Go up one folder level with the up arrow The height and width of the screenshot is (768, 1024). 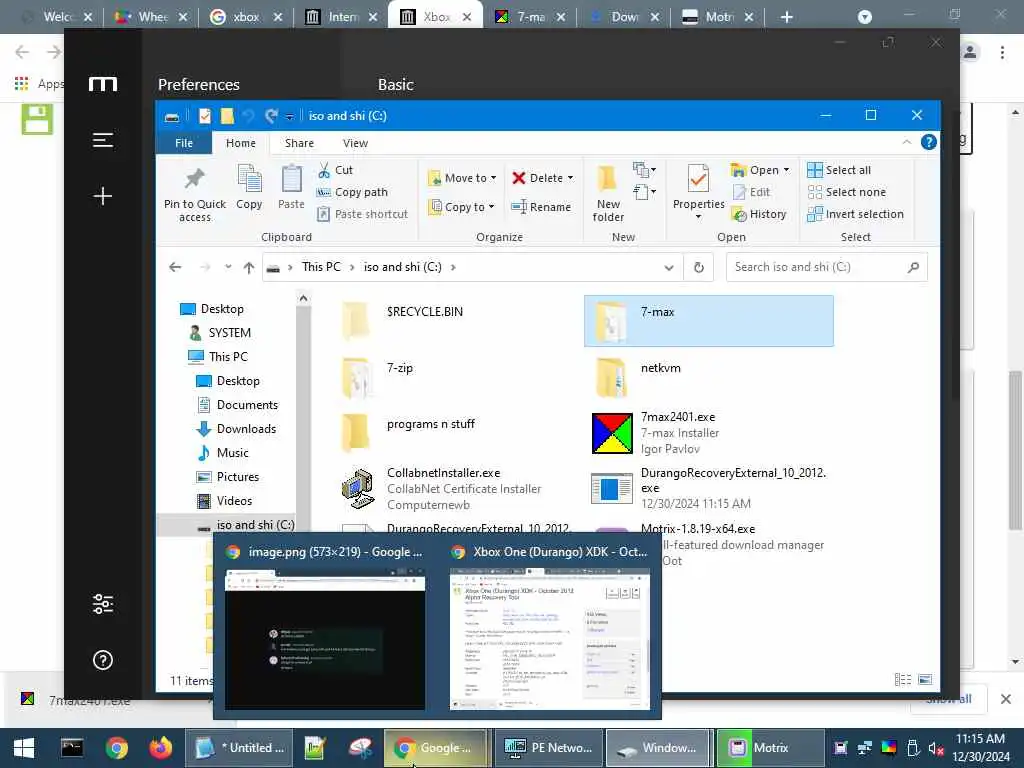point(249,267)
